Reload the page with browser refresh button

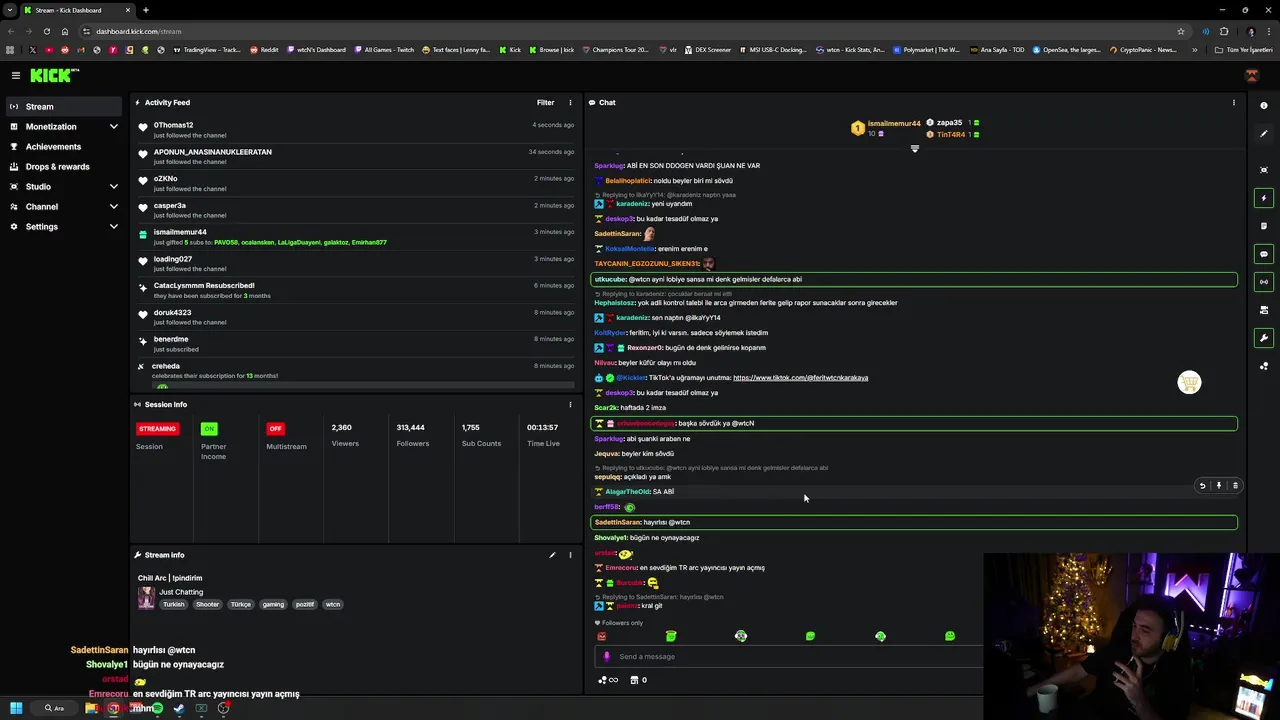click(46, 31)
